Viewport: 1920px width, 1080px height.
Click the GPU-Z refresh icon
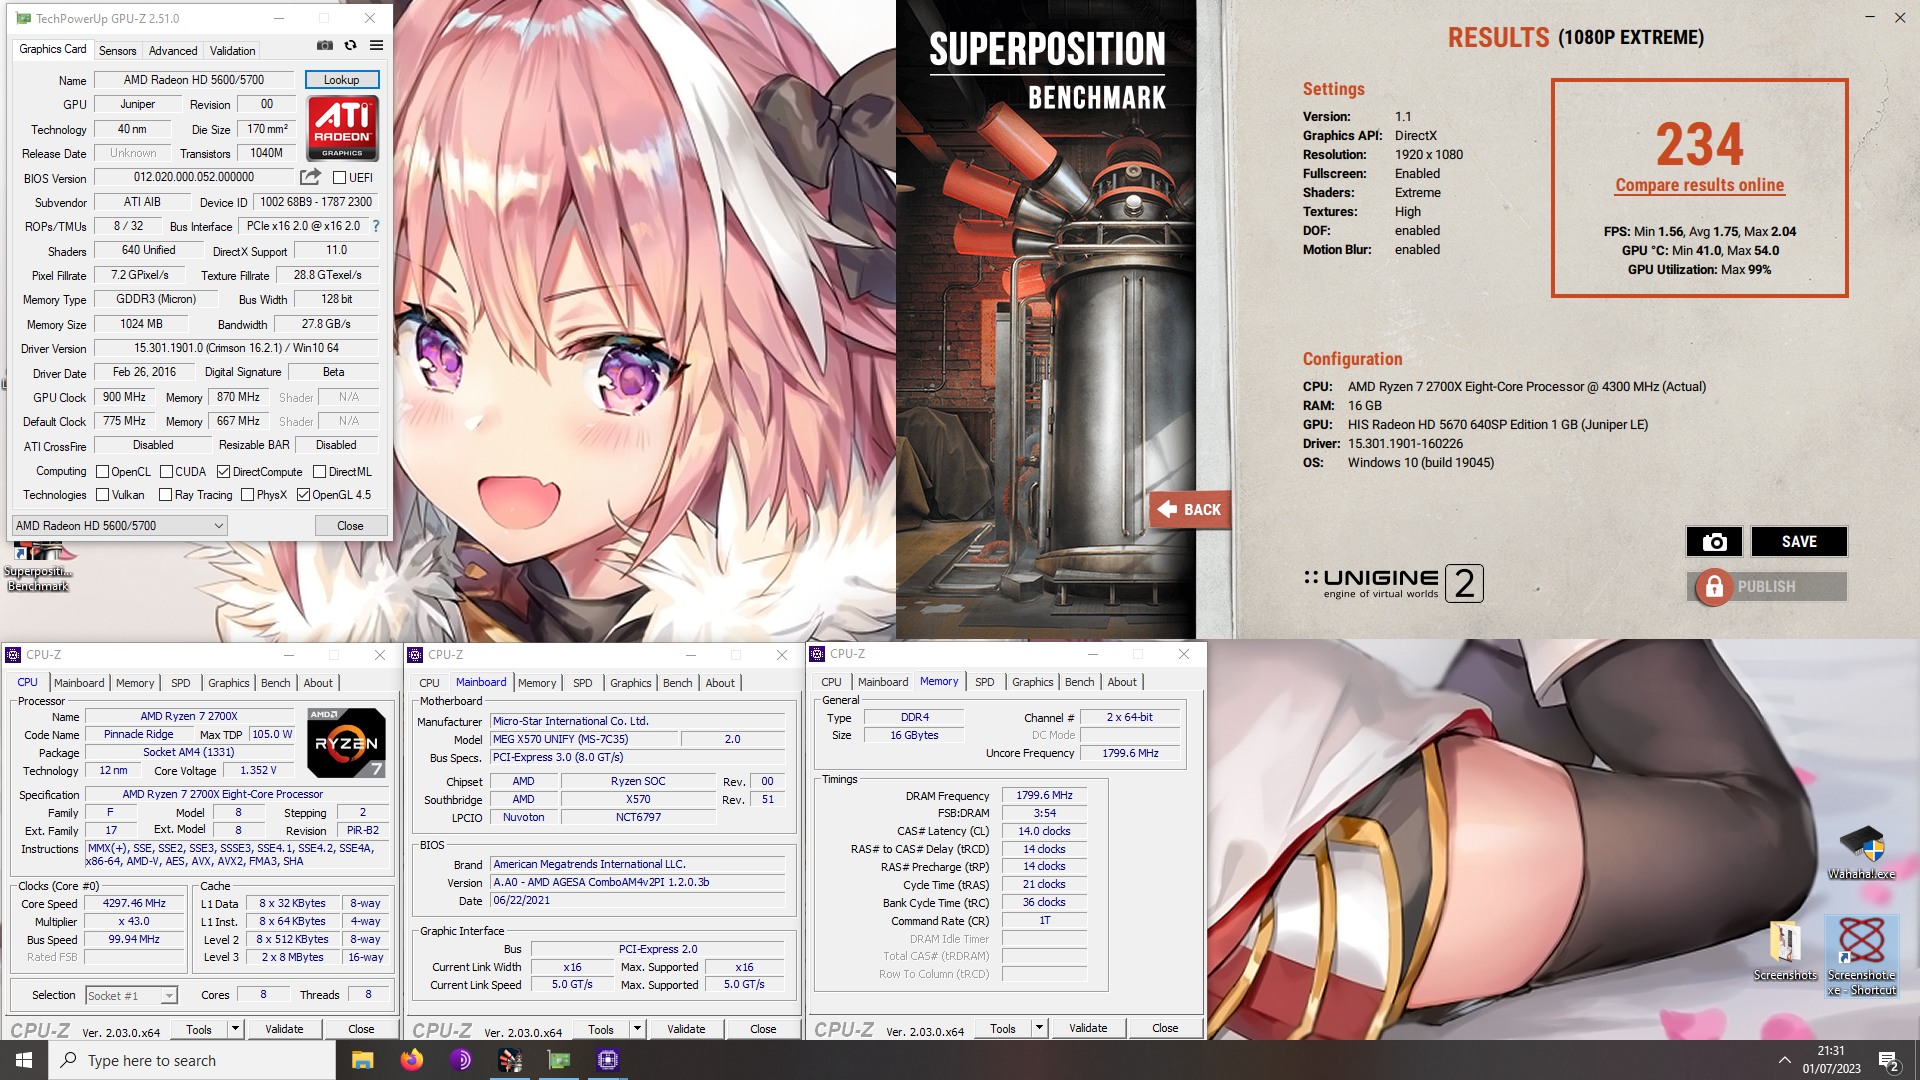(x=350, y=45)
